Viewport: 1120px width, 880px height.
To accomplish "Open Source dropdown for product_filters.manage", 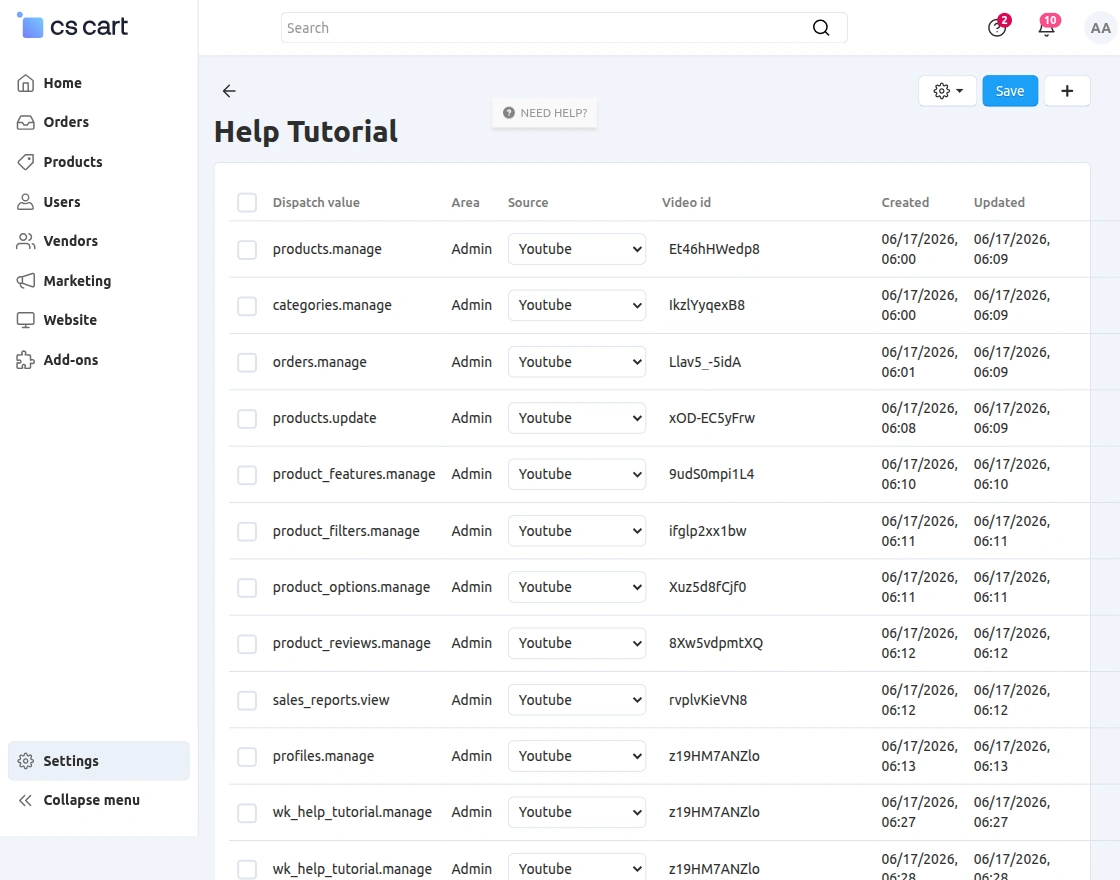I will click(576, 531).
